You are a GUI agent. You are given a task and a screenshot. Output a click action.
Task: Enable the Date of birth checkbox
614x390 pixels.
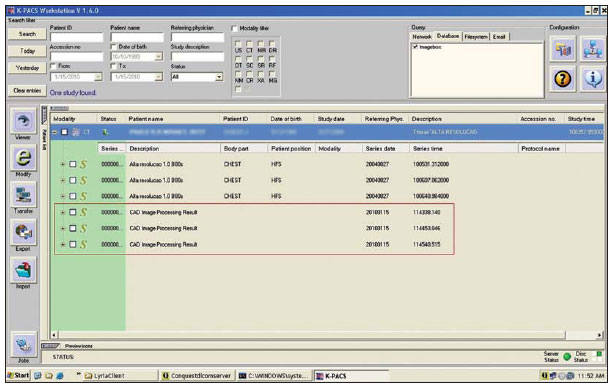coord(114,47)
